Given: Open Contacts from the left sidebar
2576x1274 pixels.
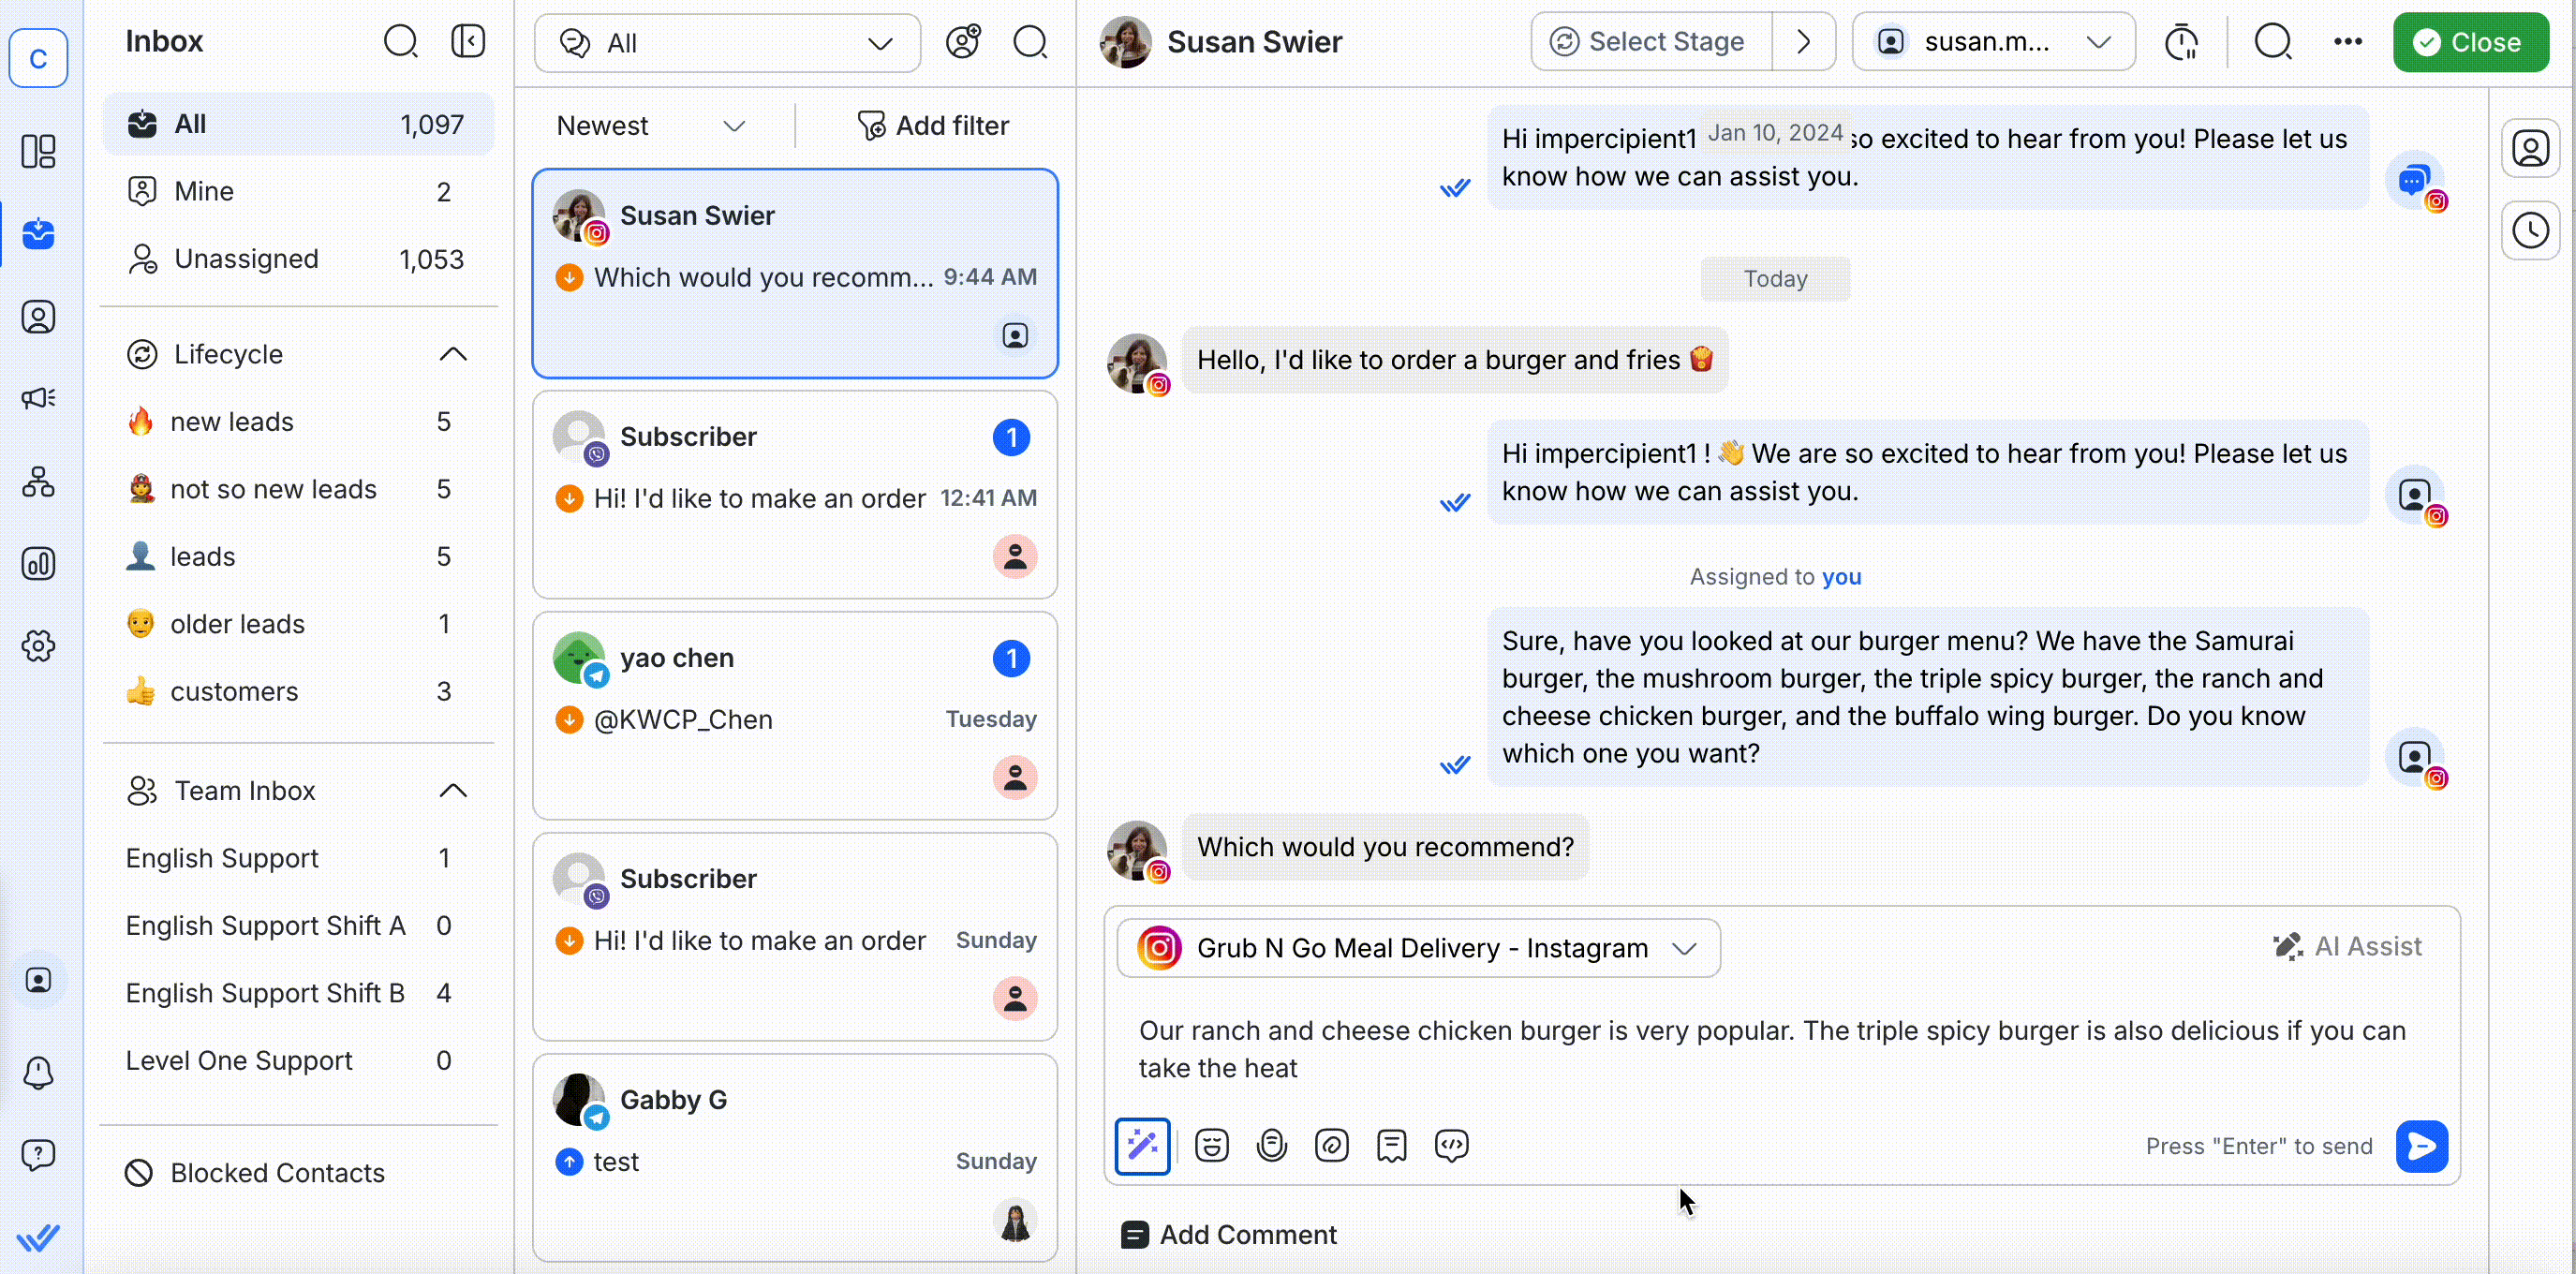Looking at the screenshot, I should coord(38,316).
